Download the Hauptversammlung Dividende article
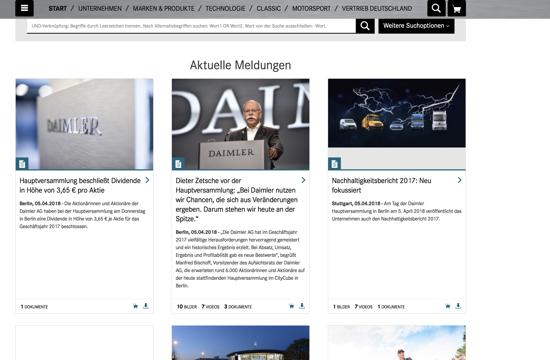This screenshot has width=550, height=360. coord(146,306)
